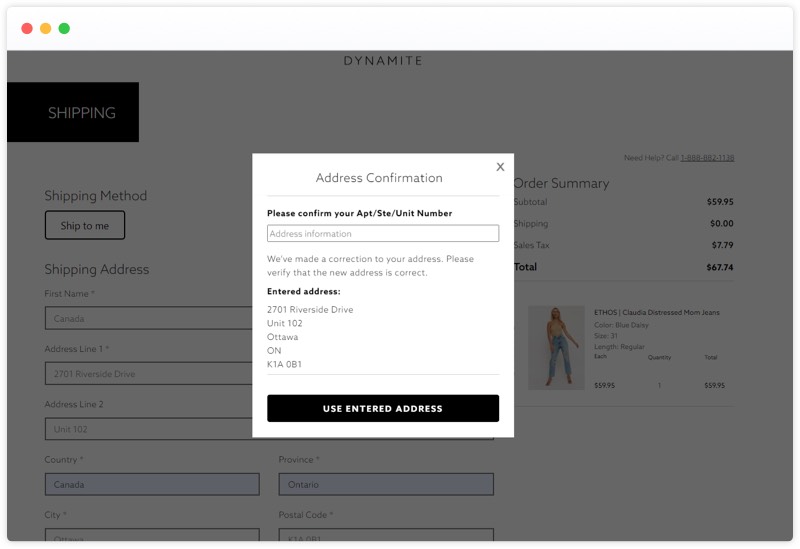Click the Apt/Ste/Unit address information field
The height and width of the screenshot is (549, 800).
[x=382, y=233]
